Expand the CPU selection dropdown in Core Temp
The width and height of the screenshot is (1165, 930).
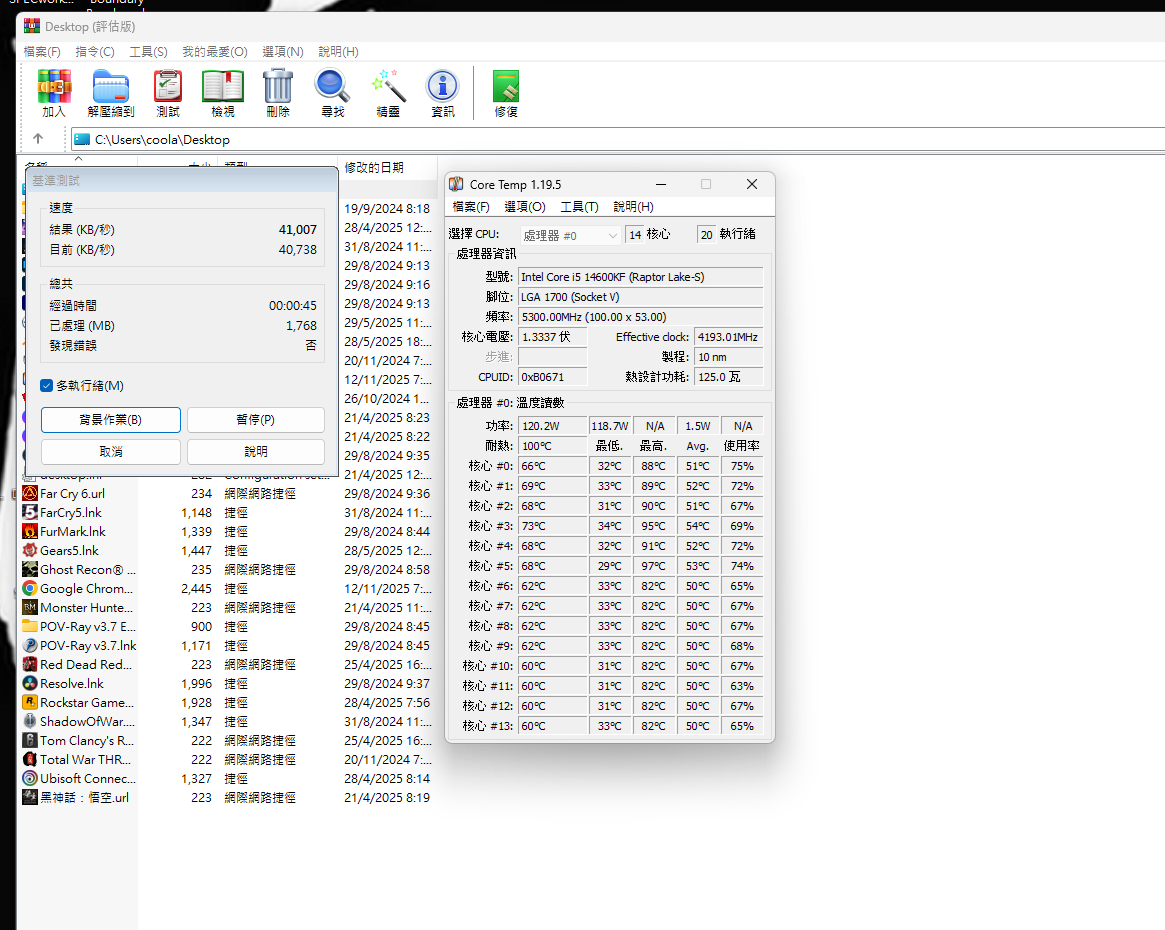(571, 235)
